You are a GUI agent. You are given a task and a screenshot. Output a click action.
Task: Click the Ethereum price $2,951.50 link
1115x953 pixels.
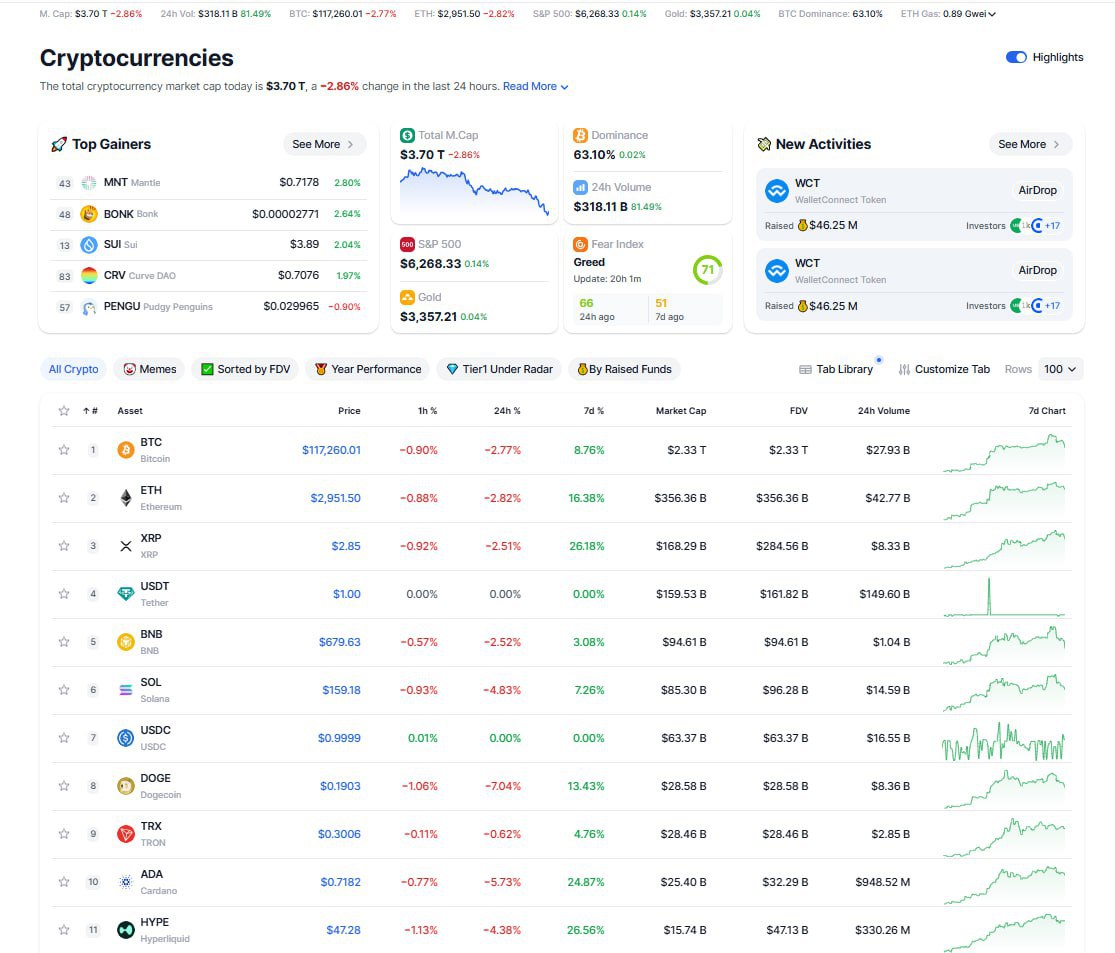click(336, 498)
